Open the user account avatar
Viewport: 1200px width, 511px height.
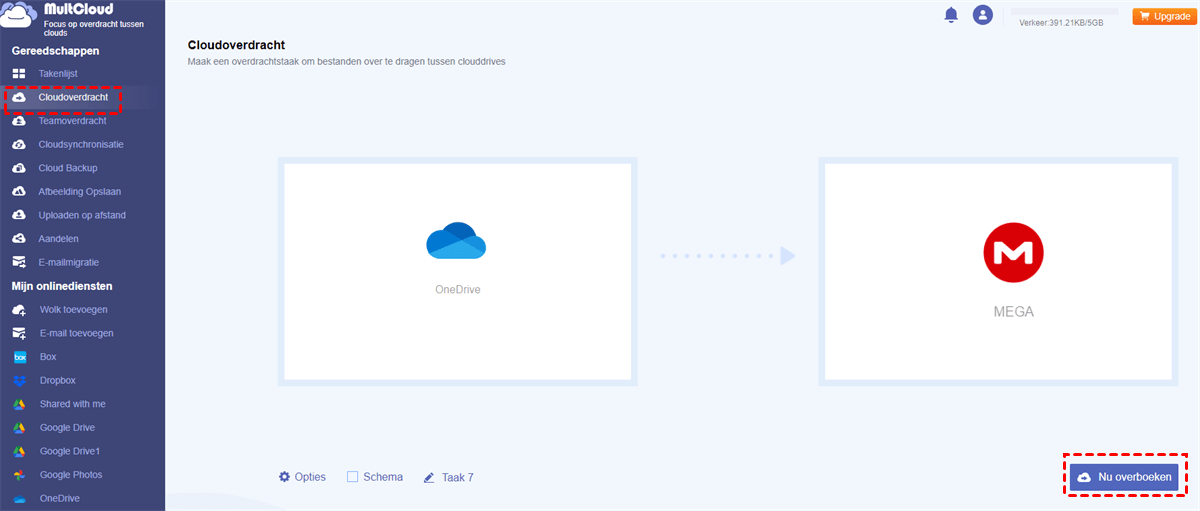[x=983, y=15]
